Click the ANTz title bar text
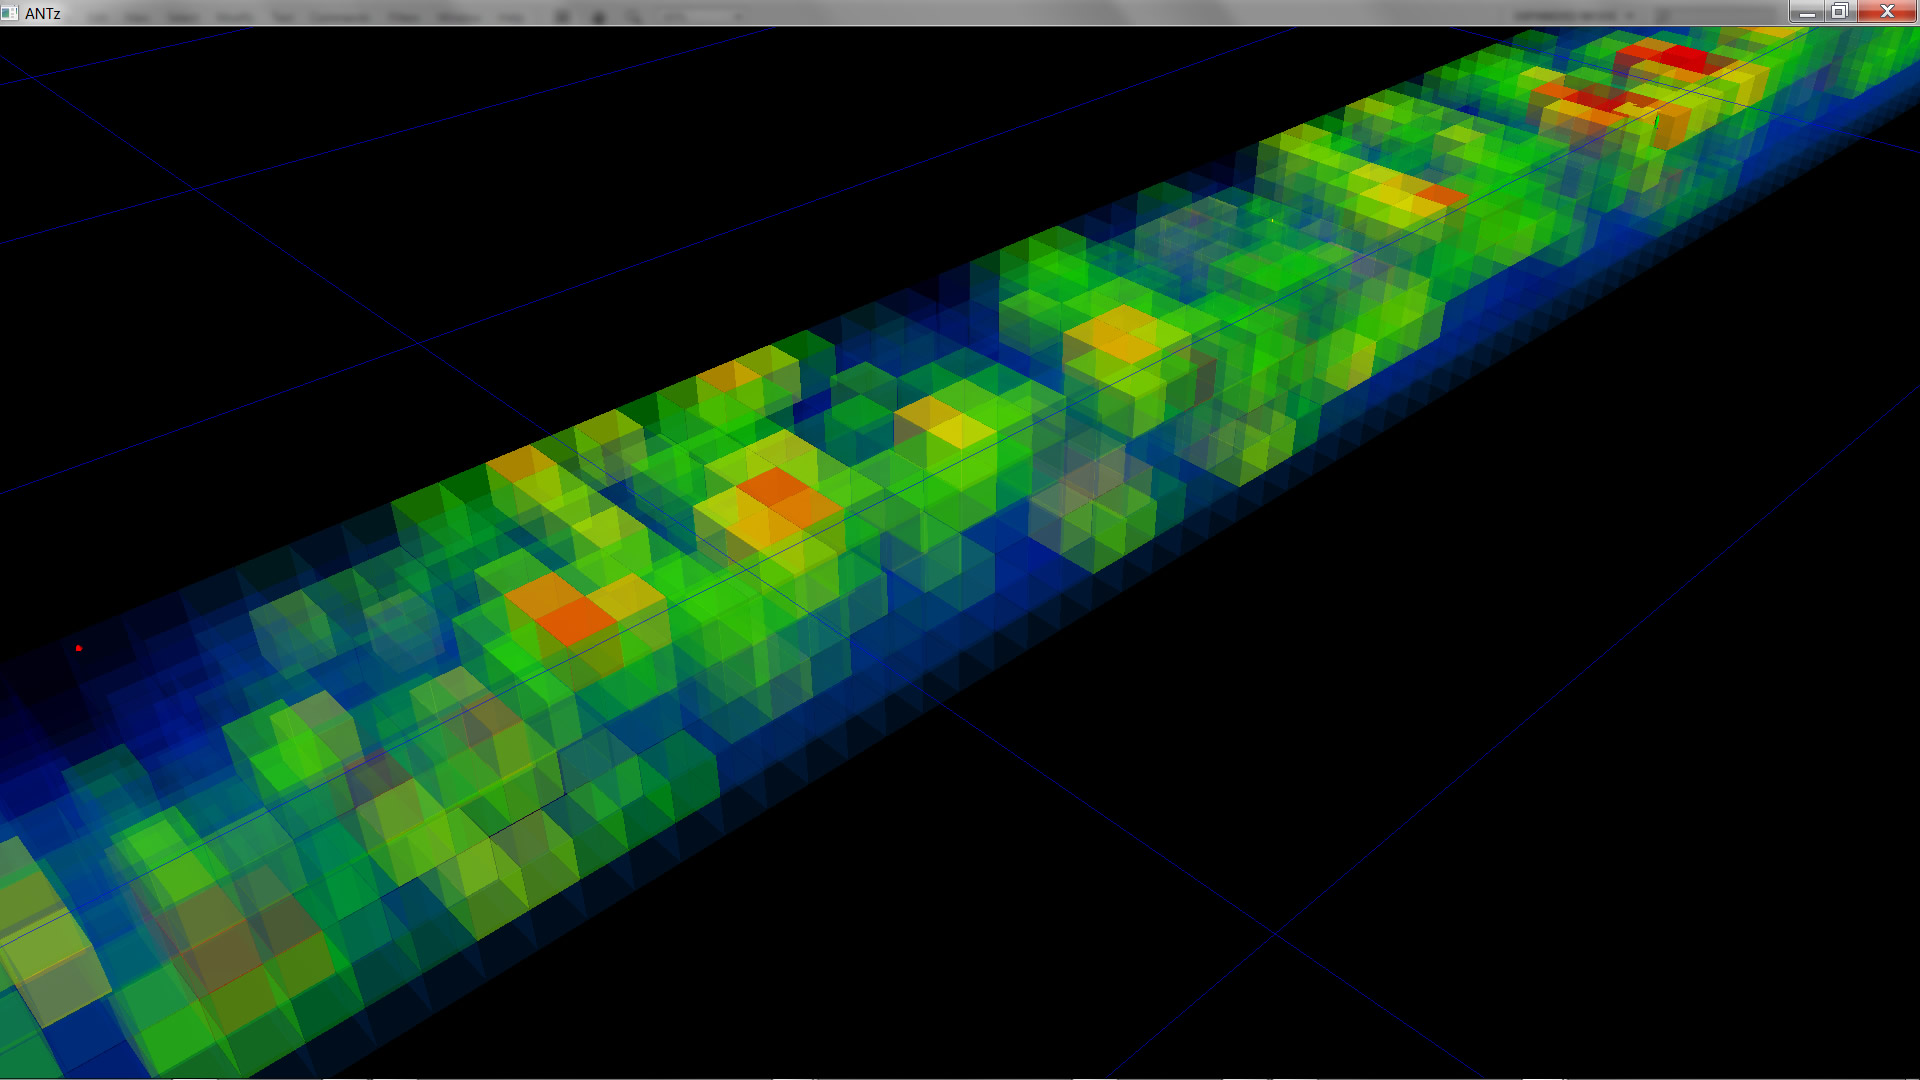 (x=43, y=13)
